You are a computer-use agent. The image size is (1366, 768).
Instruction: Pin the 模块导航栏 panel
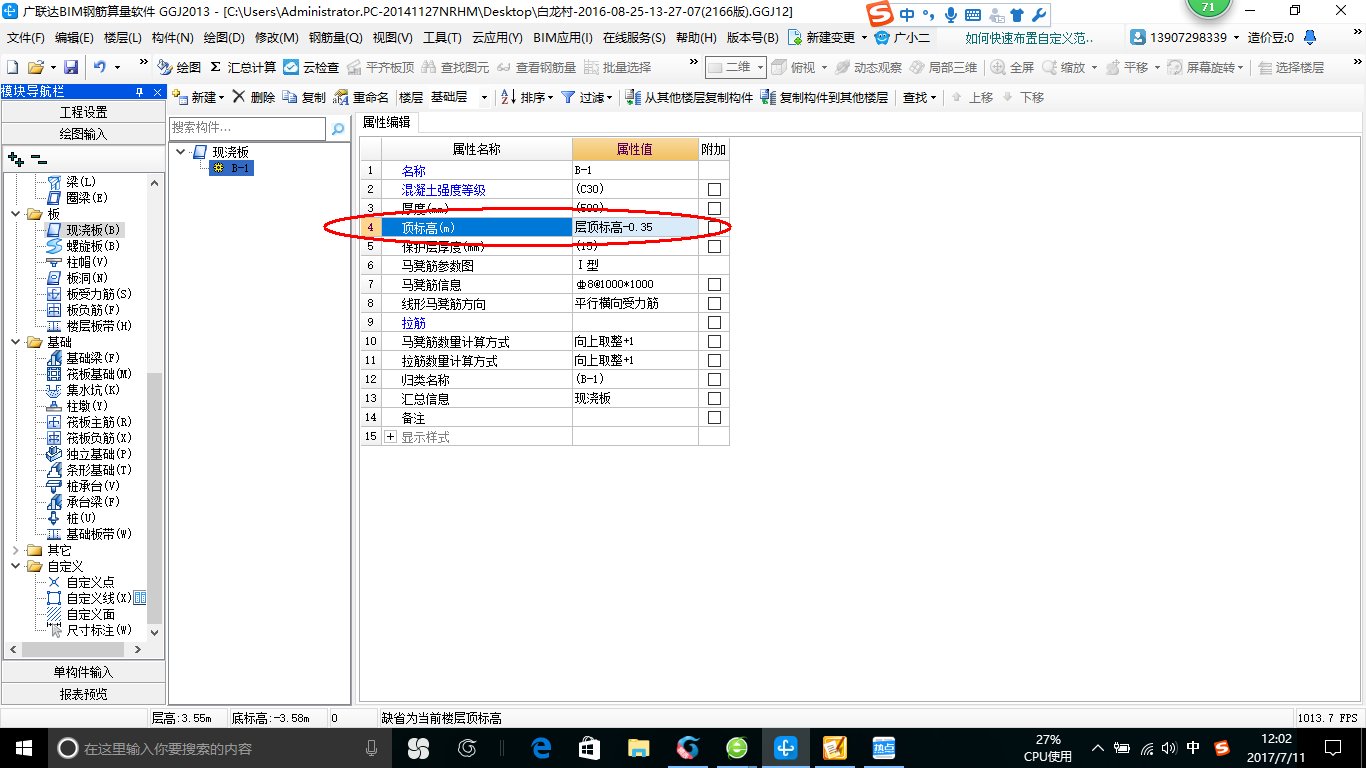(x=140, y=92)
